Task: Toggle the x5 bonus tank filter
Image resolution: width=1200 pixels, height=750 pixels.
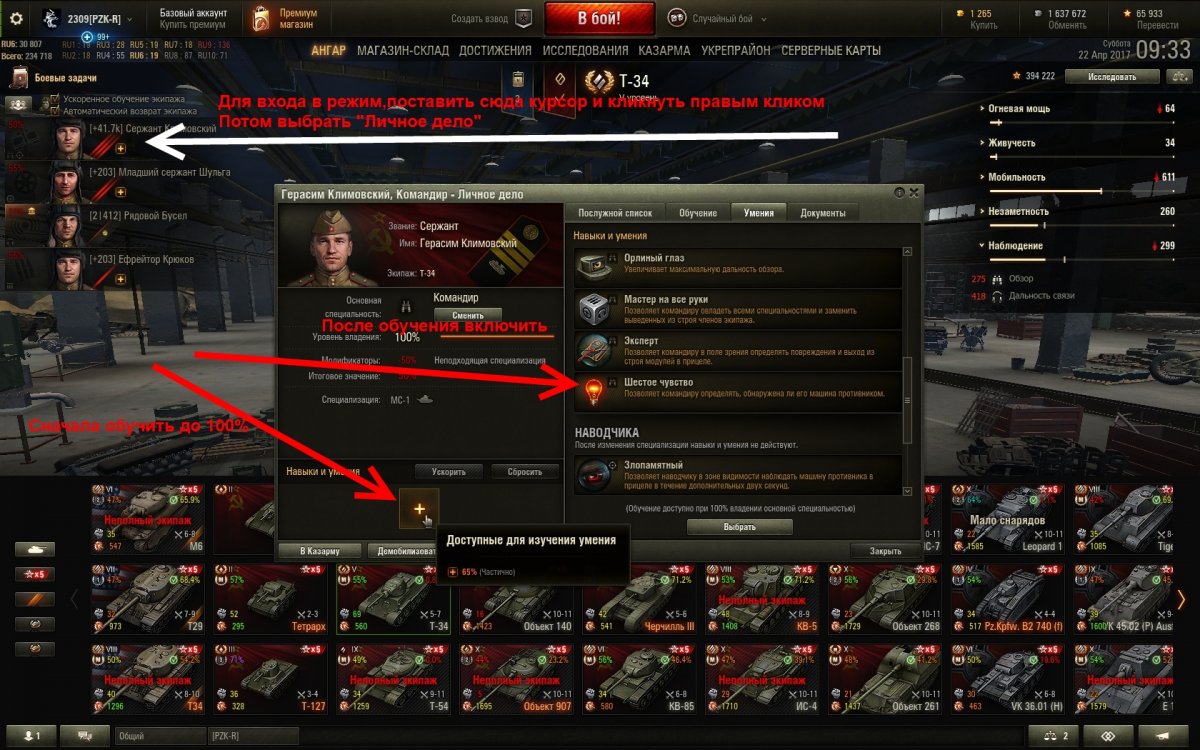Action: 35,574
